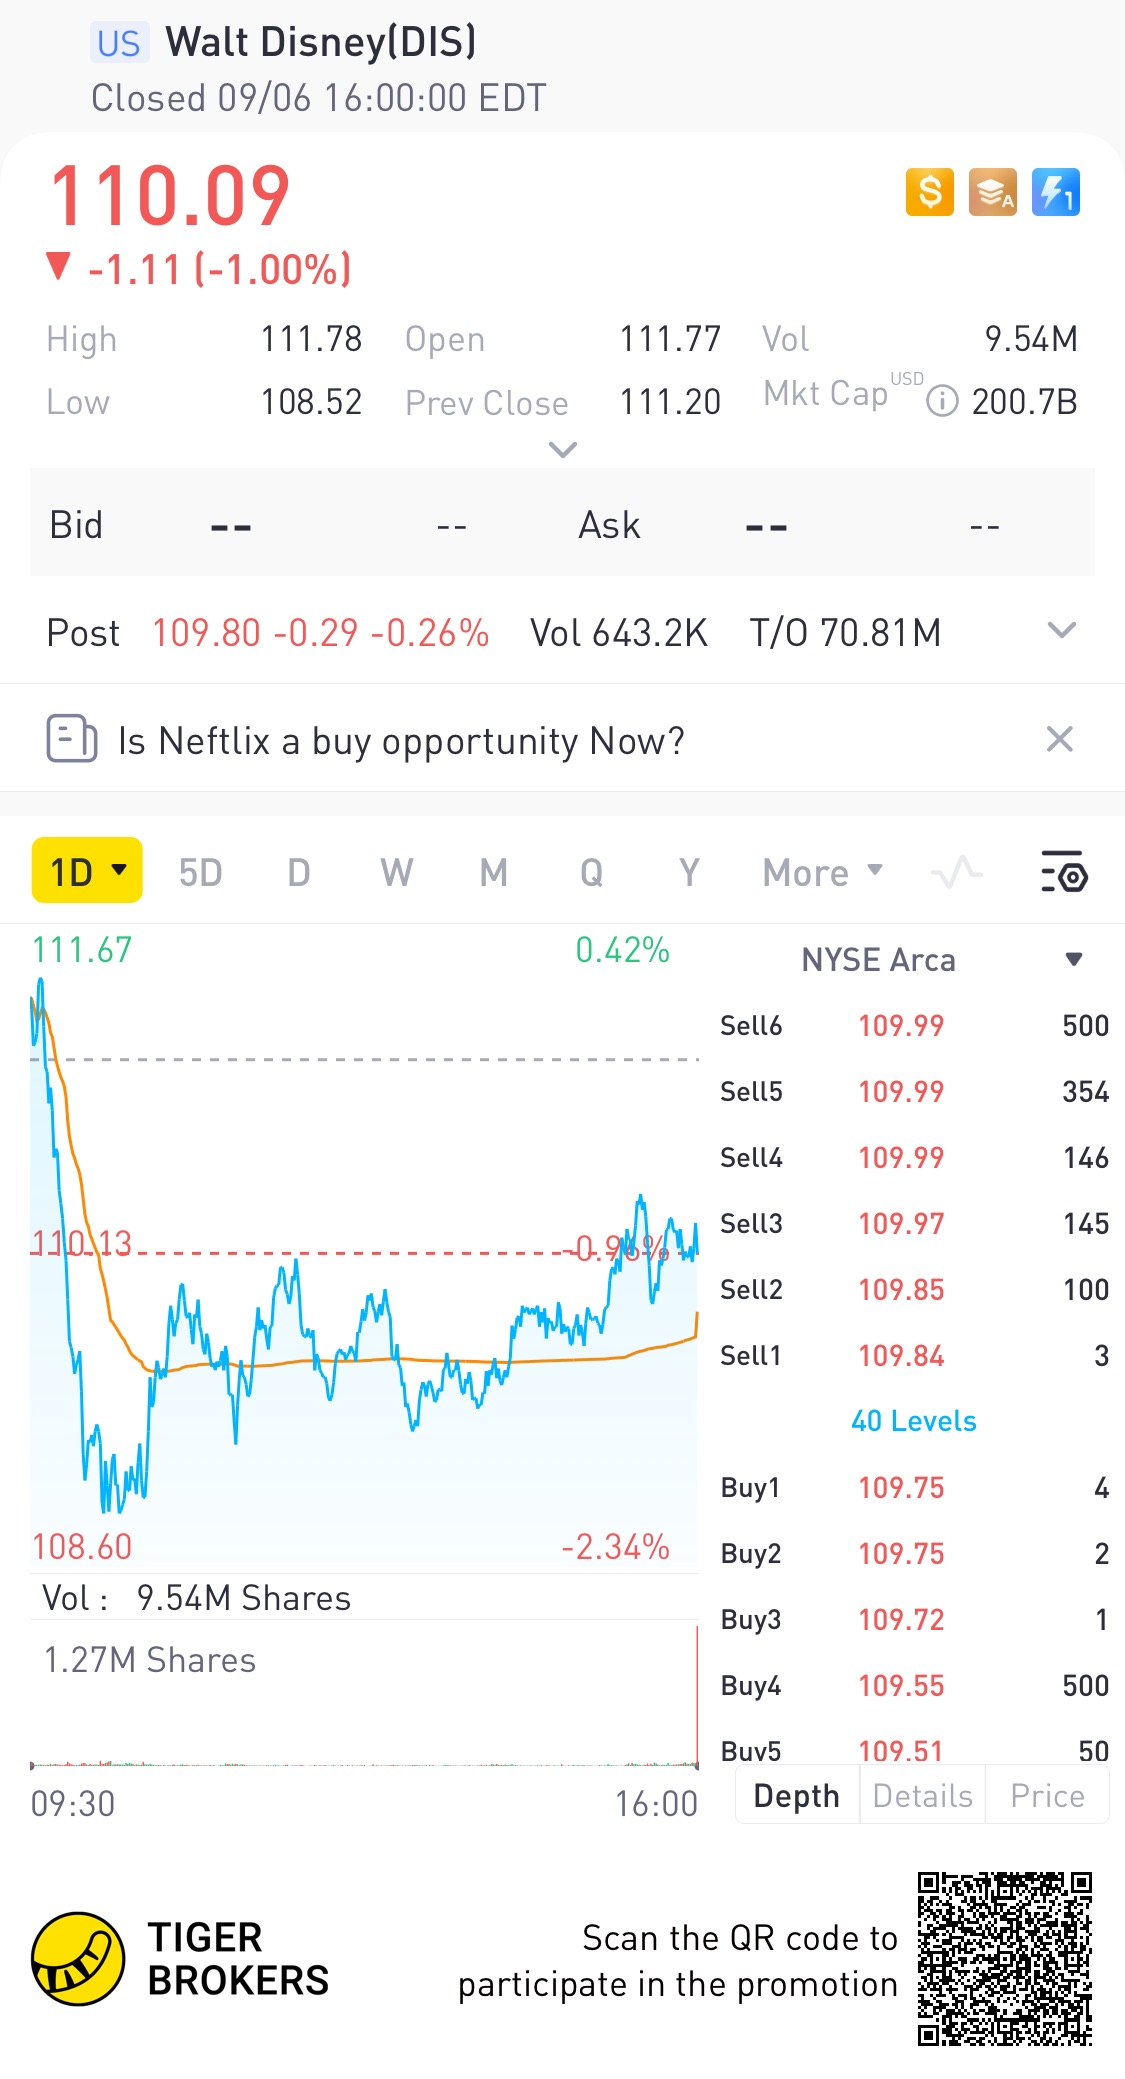
Task: Tap the promotion QR code
Action: coord(1004,1959)
